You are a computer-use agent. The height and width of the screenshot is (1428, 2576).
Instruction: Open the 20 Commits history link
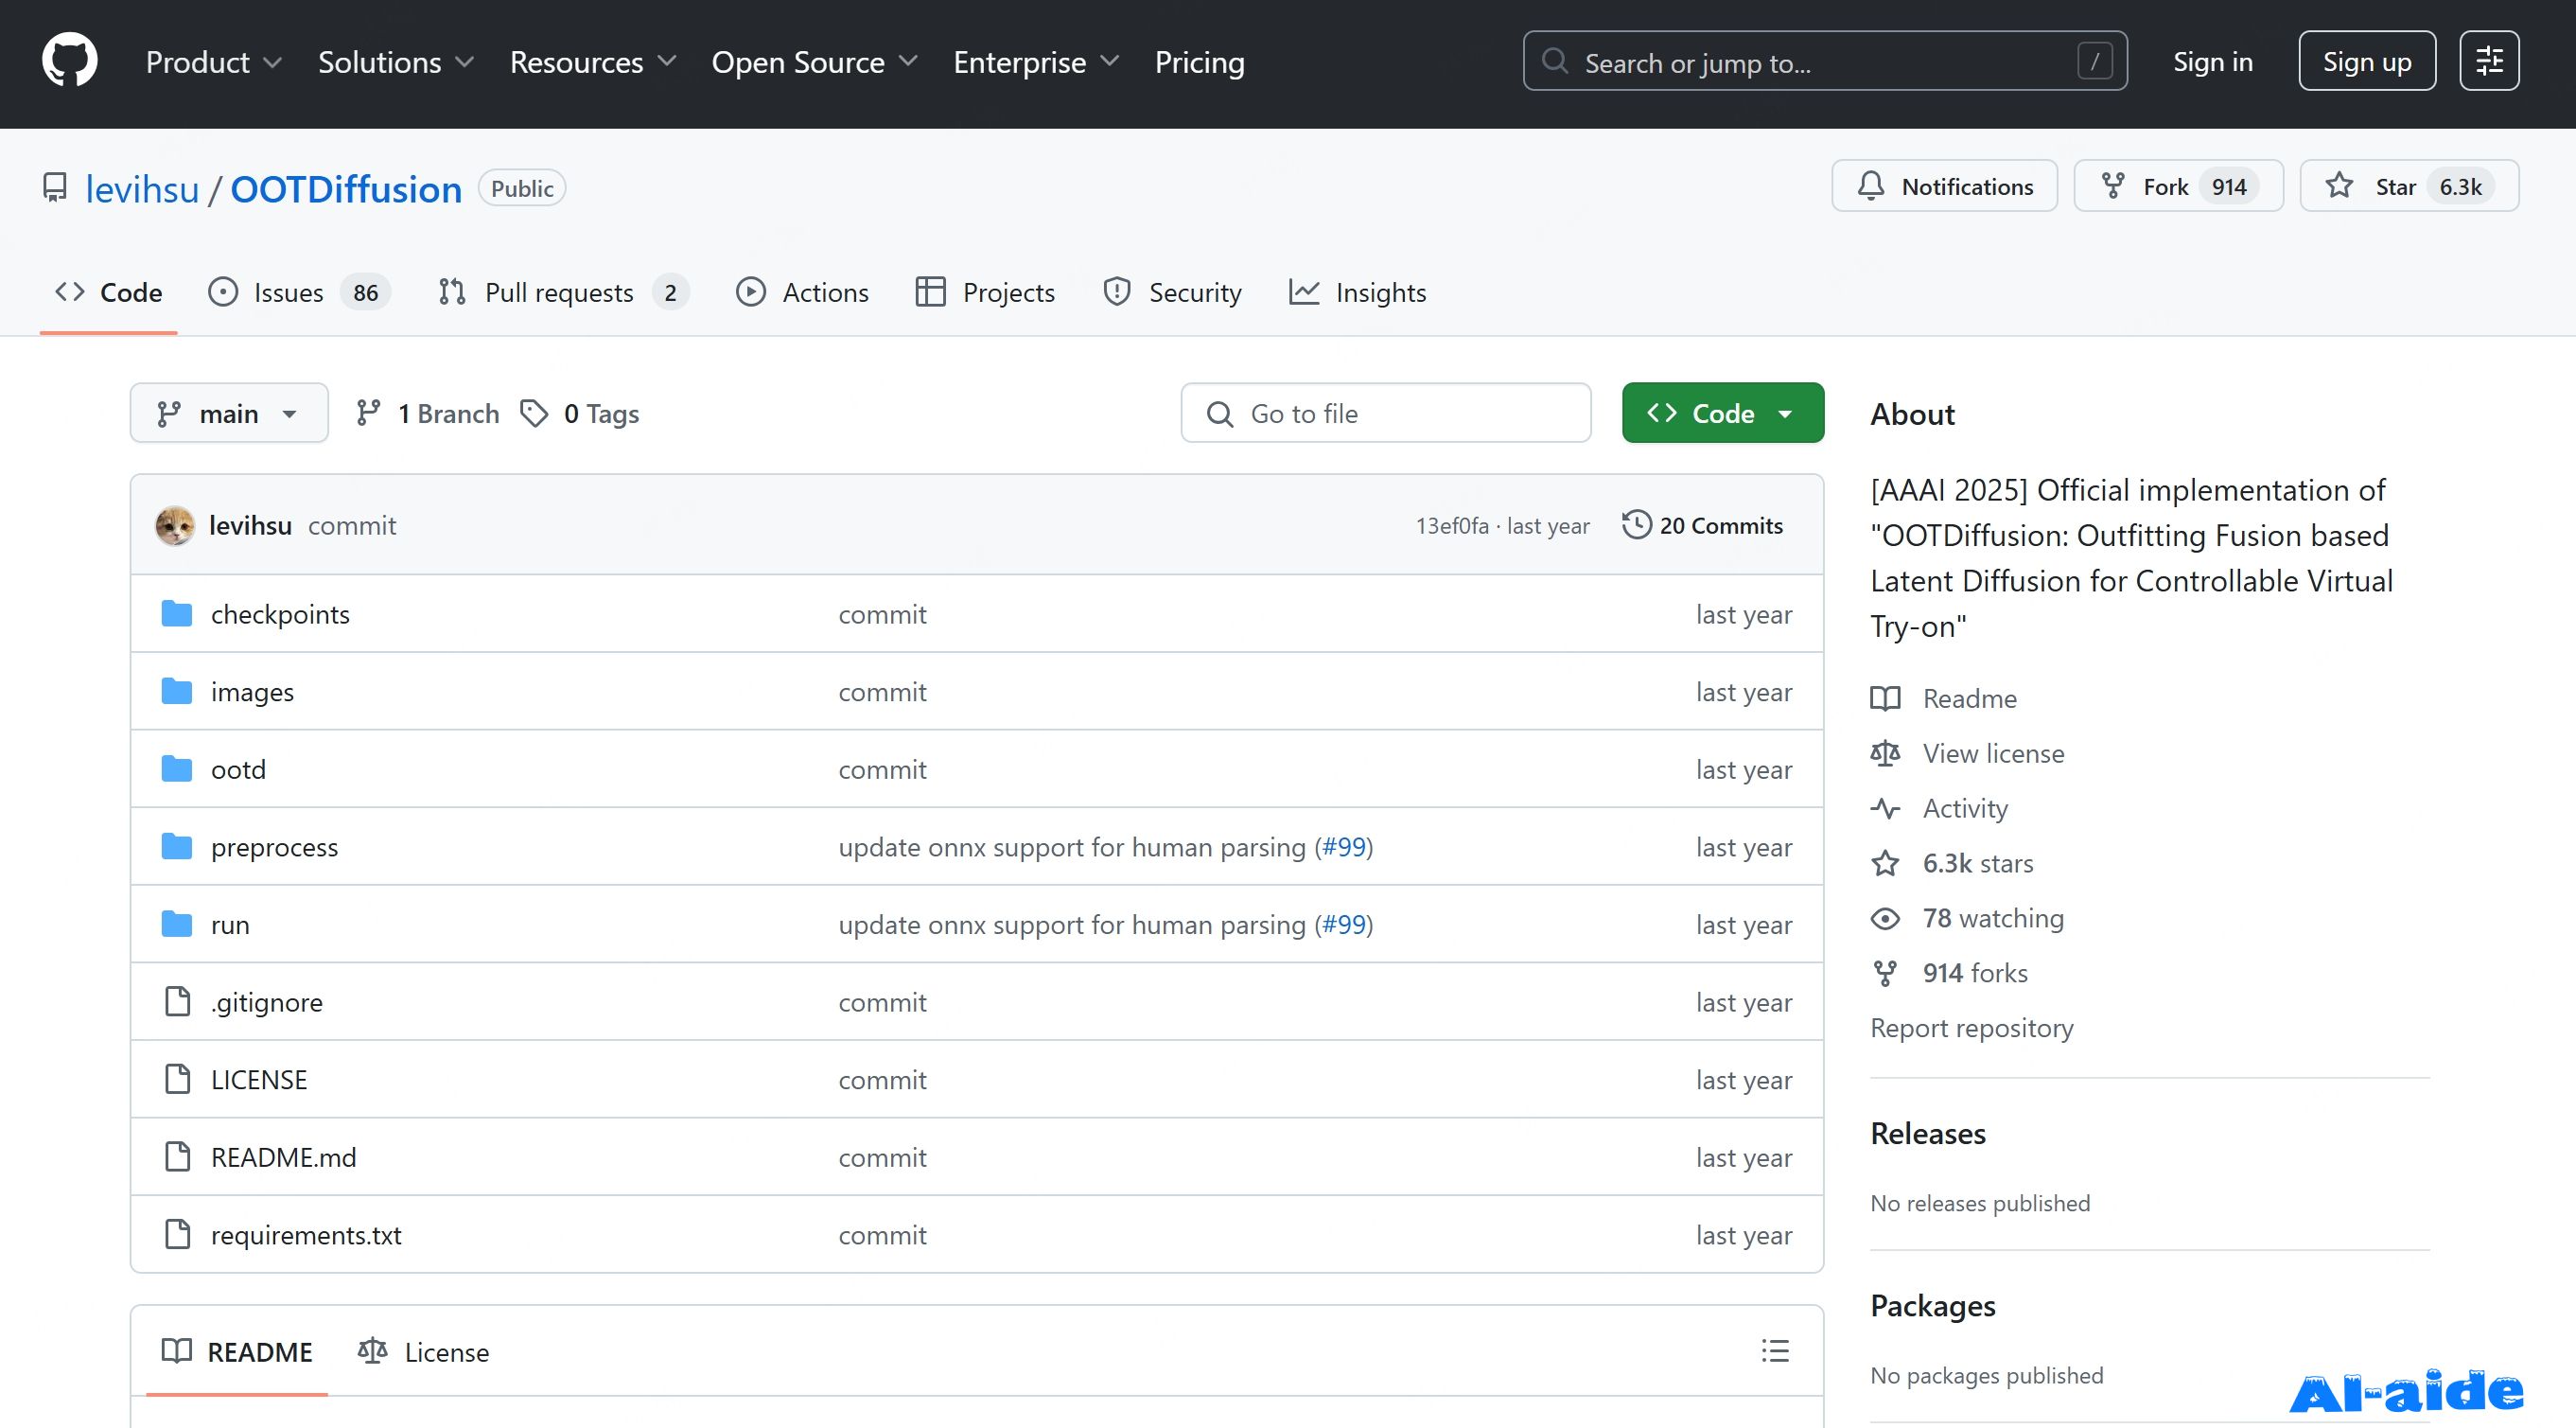click(x=1702, y=525)
